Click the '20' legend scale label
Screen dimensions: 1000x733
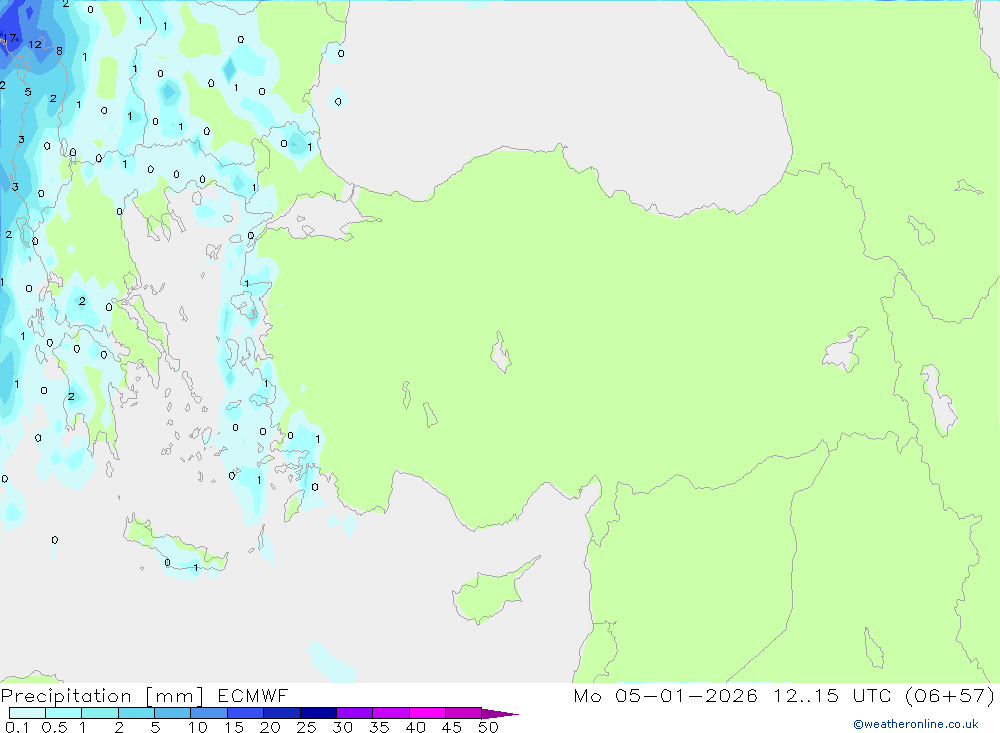tap(270, 727)
